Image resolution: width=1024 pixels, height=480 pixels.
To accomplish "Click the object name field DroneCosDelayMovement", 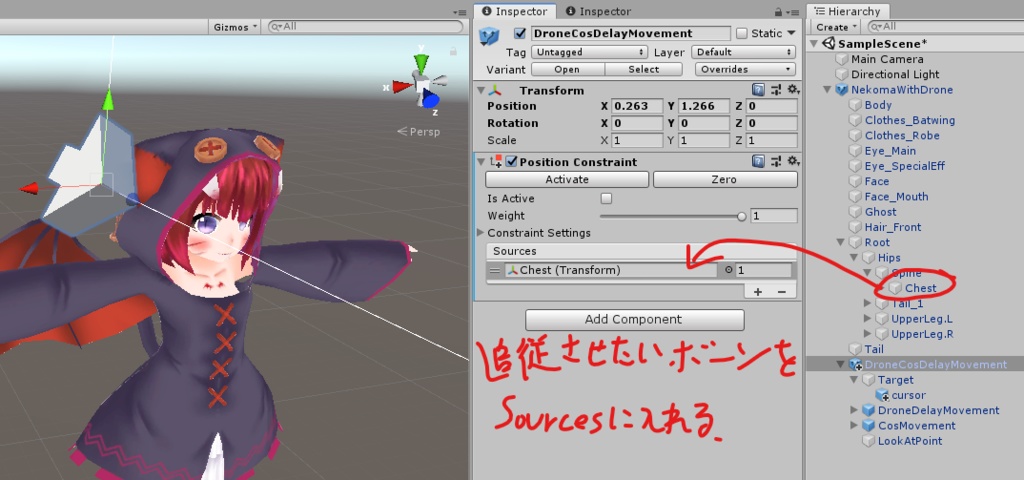I will (630, 33).
